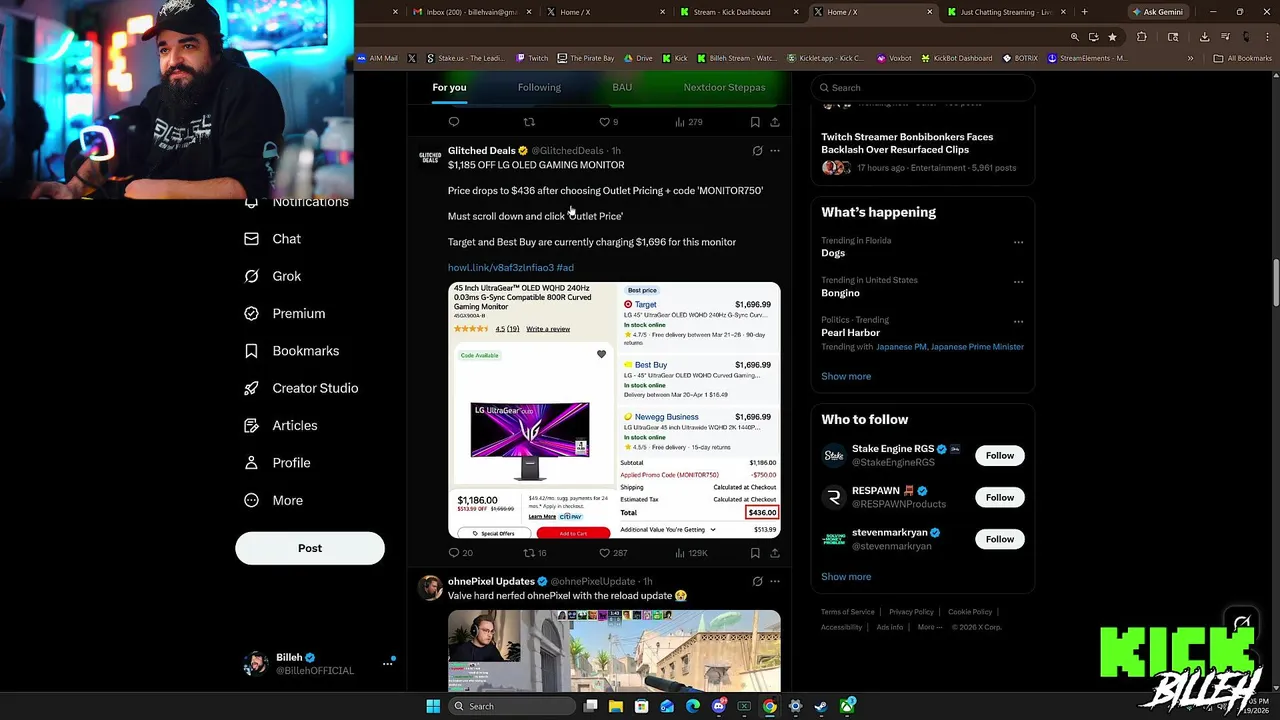This screenshot has width=1280, height=720.
Task: Open Grok actions on ohnePixel Updates tweet
Action: pos(757,581)
